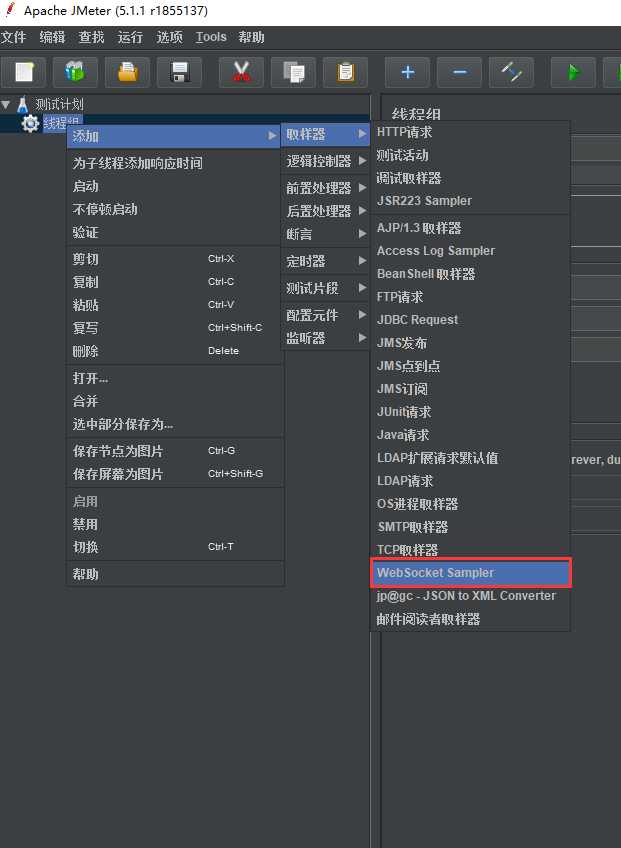Select 启动 in context menu

(x=175, y=187)
